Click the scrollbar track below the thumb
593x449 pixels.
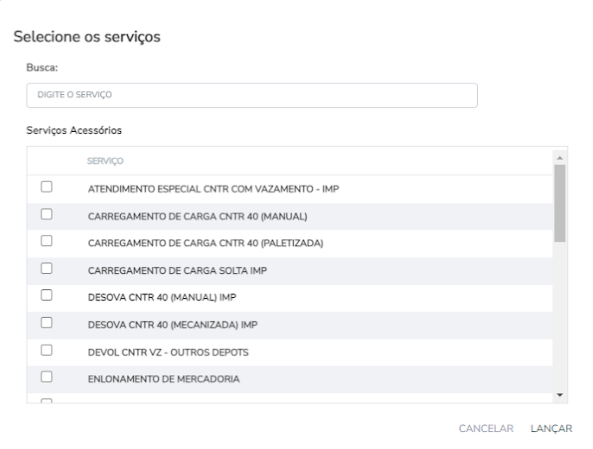(x=560, y=316)
